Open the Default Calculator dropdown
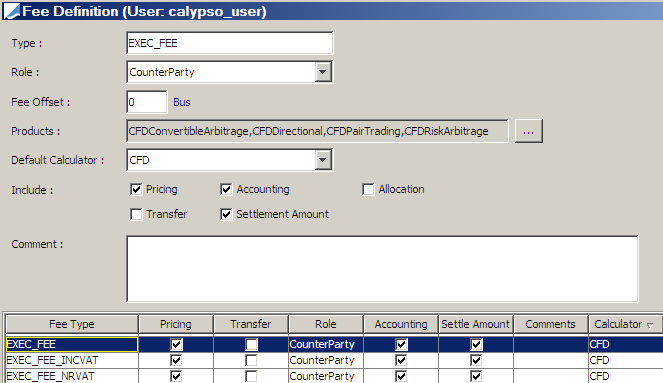663x383 pixels. (323, 160)
